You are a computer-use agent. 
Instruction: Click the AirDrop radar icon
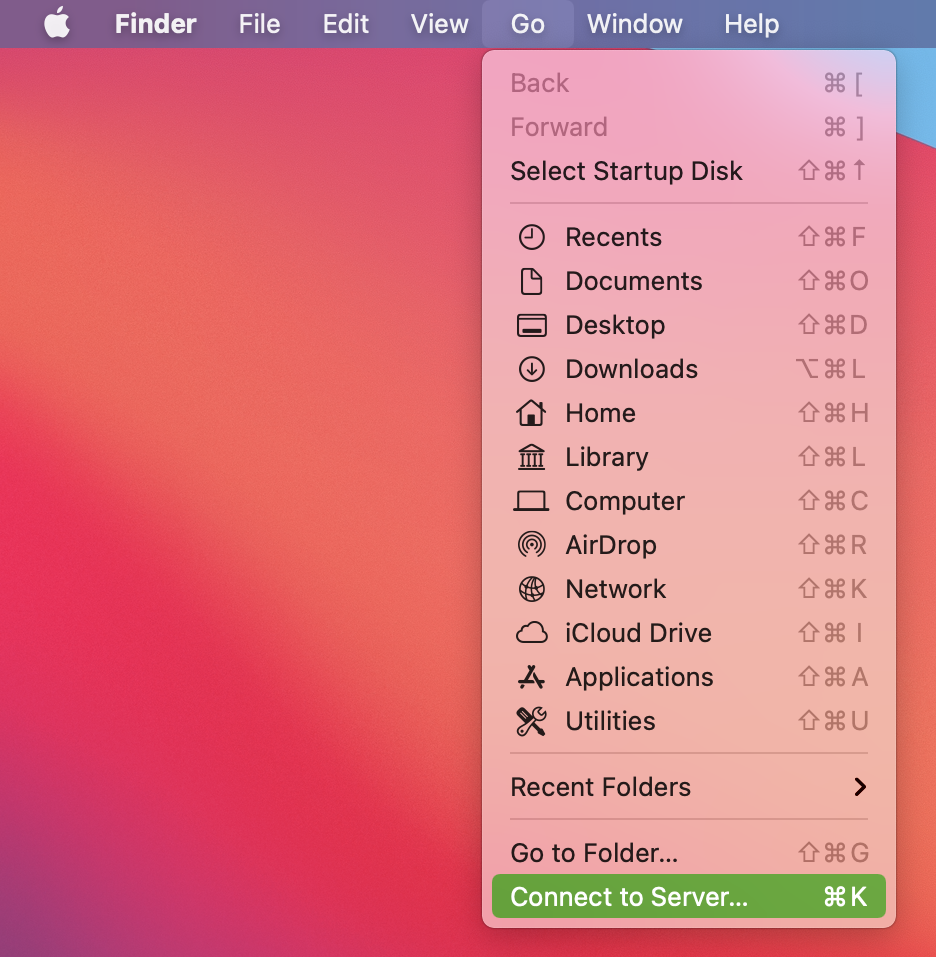pos(531,545)
